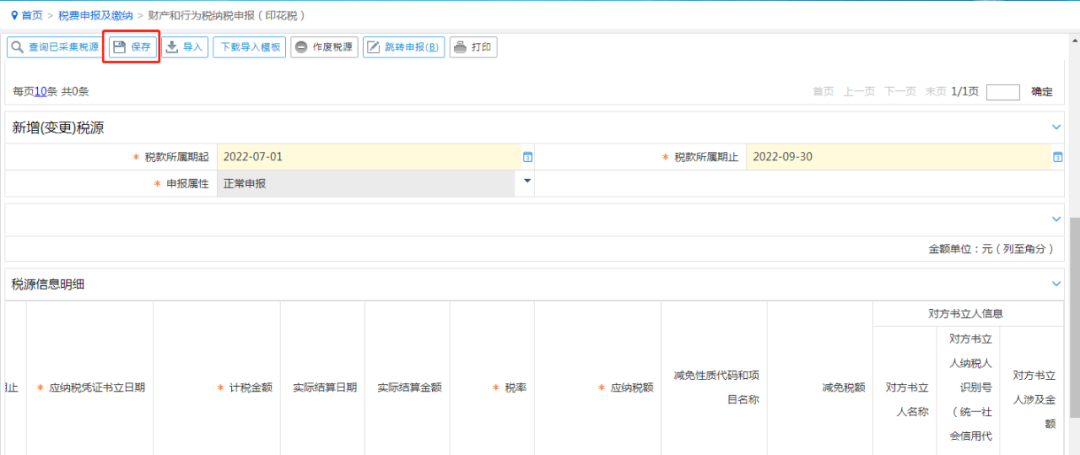The image size is (1080, 455).
Task: Click the 查询已采集税源 search button
Action: tap(55, 47)
